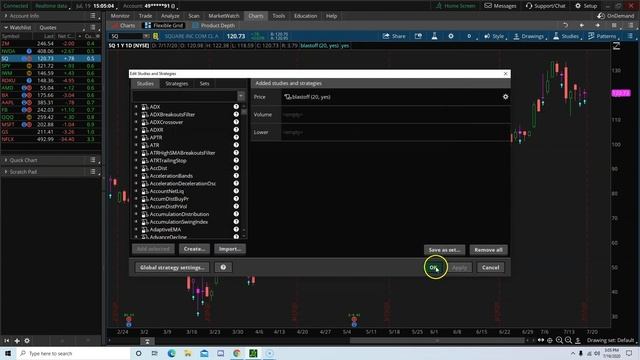Open study search filter dropdown arrow
Image resolution: width=640 pixels, height=360 pixels.
(x=241, y=96)
